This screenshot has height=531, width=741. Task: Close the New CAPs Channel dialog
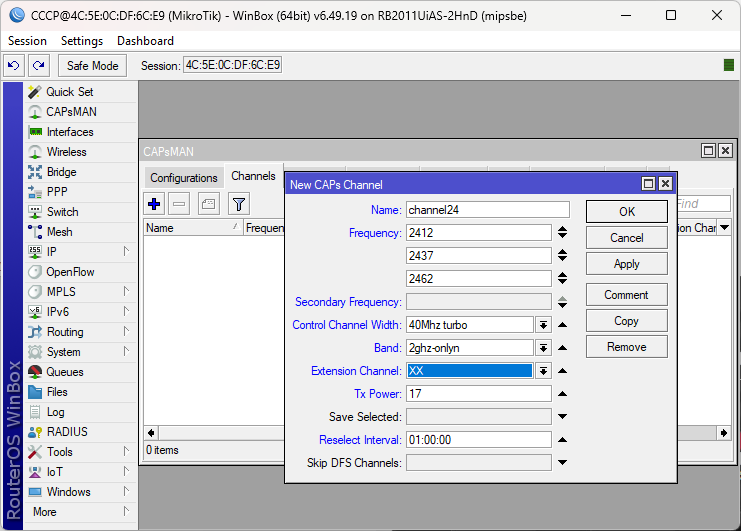coord(665,184)
